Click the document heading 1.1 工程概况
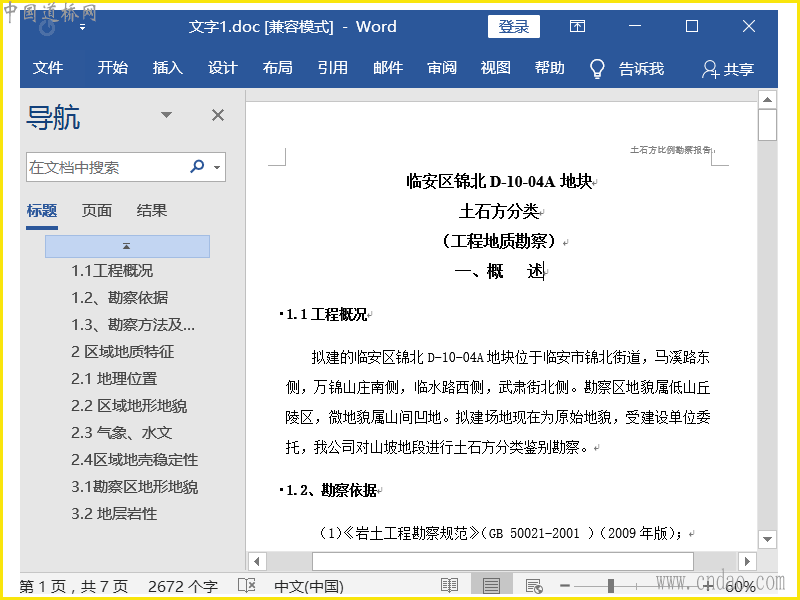Viewport: 800px width, 600px height. coord(327,315)
